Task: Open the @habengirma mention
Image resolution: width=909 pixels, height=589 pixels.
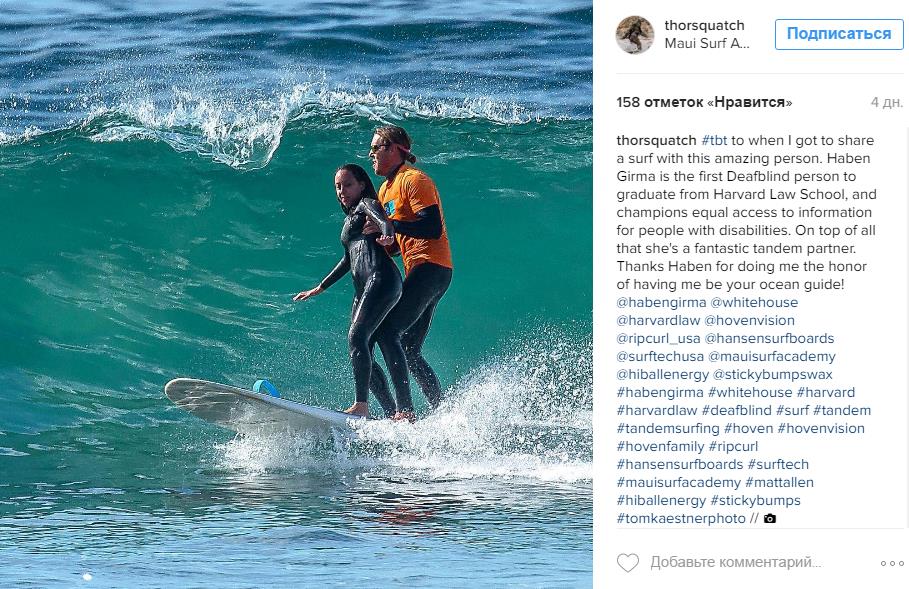Action: [661, 302]
